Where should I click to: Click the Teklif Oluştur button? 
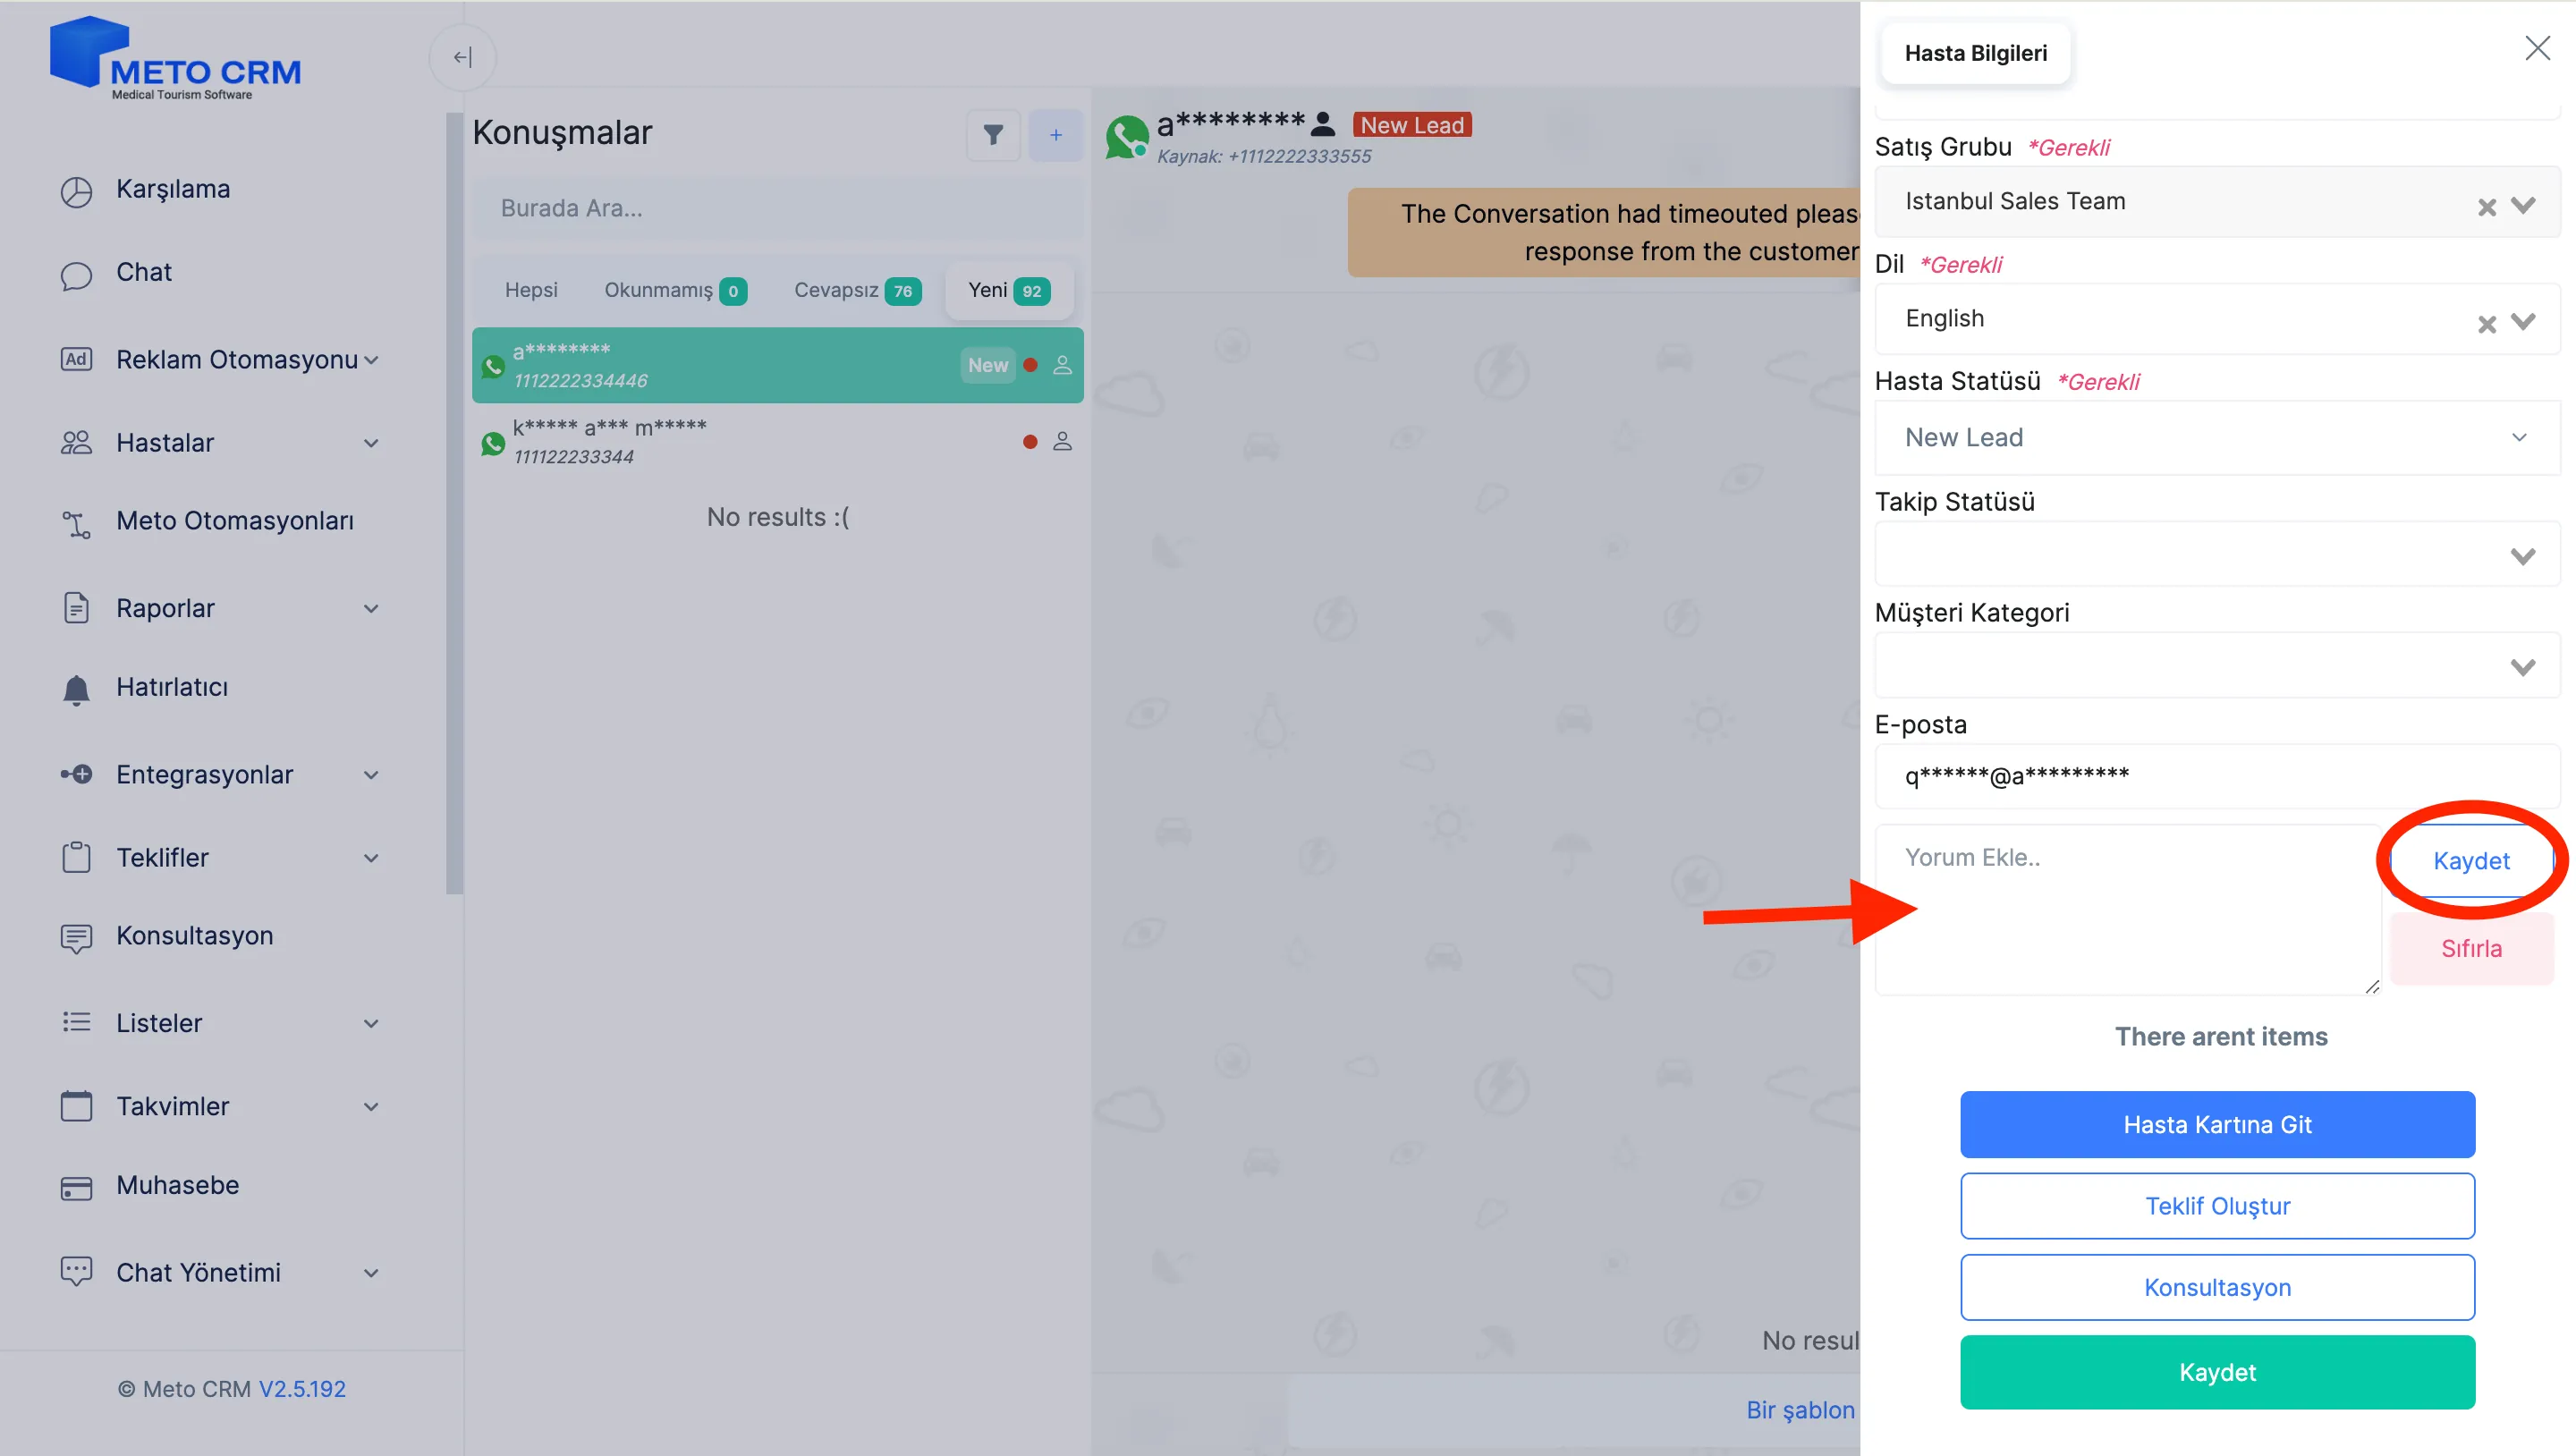[2217, 1205]
